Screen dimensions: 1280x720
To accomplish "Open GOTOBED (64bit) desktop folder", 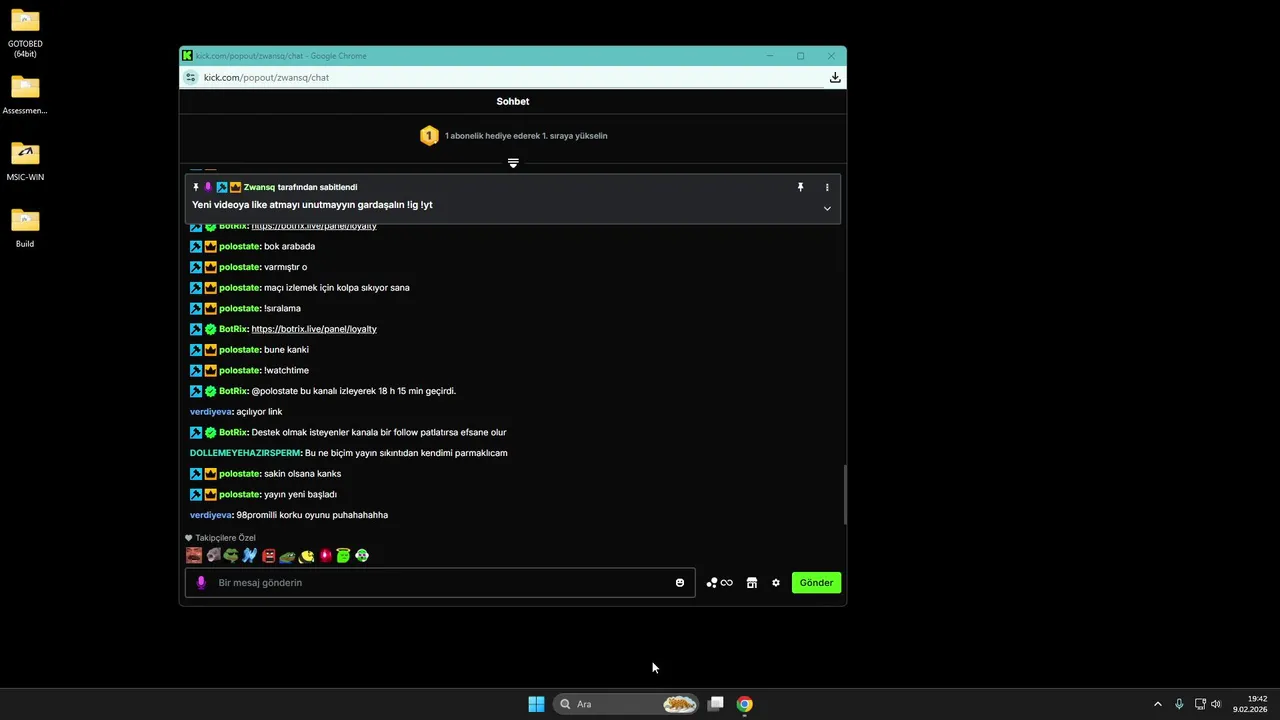I will (25, 34).
